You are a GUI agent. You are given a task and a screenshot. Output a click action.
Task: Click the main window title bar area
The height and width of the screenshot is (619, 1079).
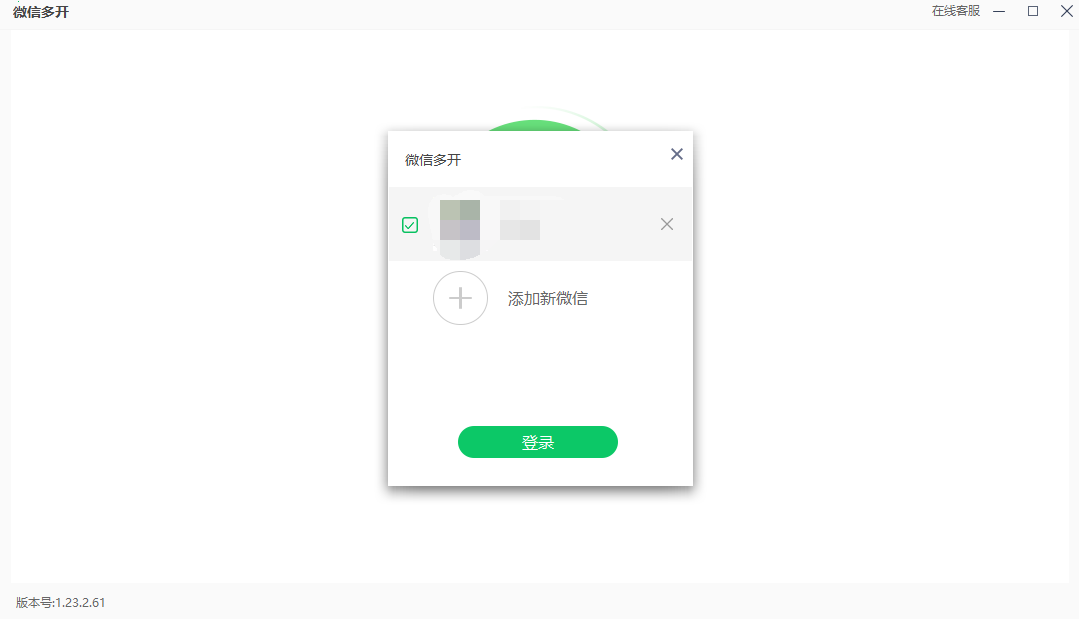[482, 12]
